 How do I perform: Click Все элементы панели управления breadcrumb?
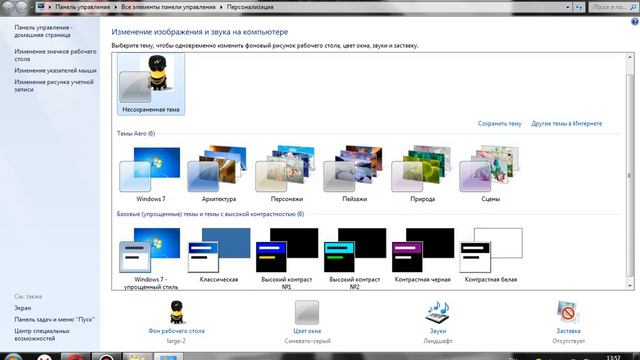(168, 7)
